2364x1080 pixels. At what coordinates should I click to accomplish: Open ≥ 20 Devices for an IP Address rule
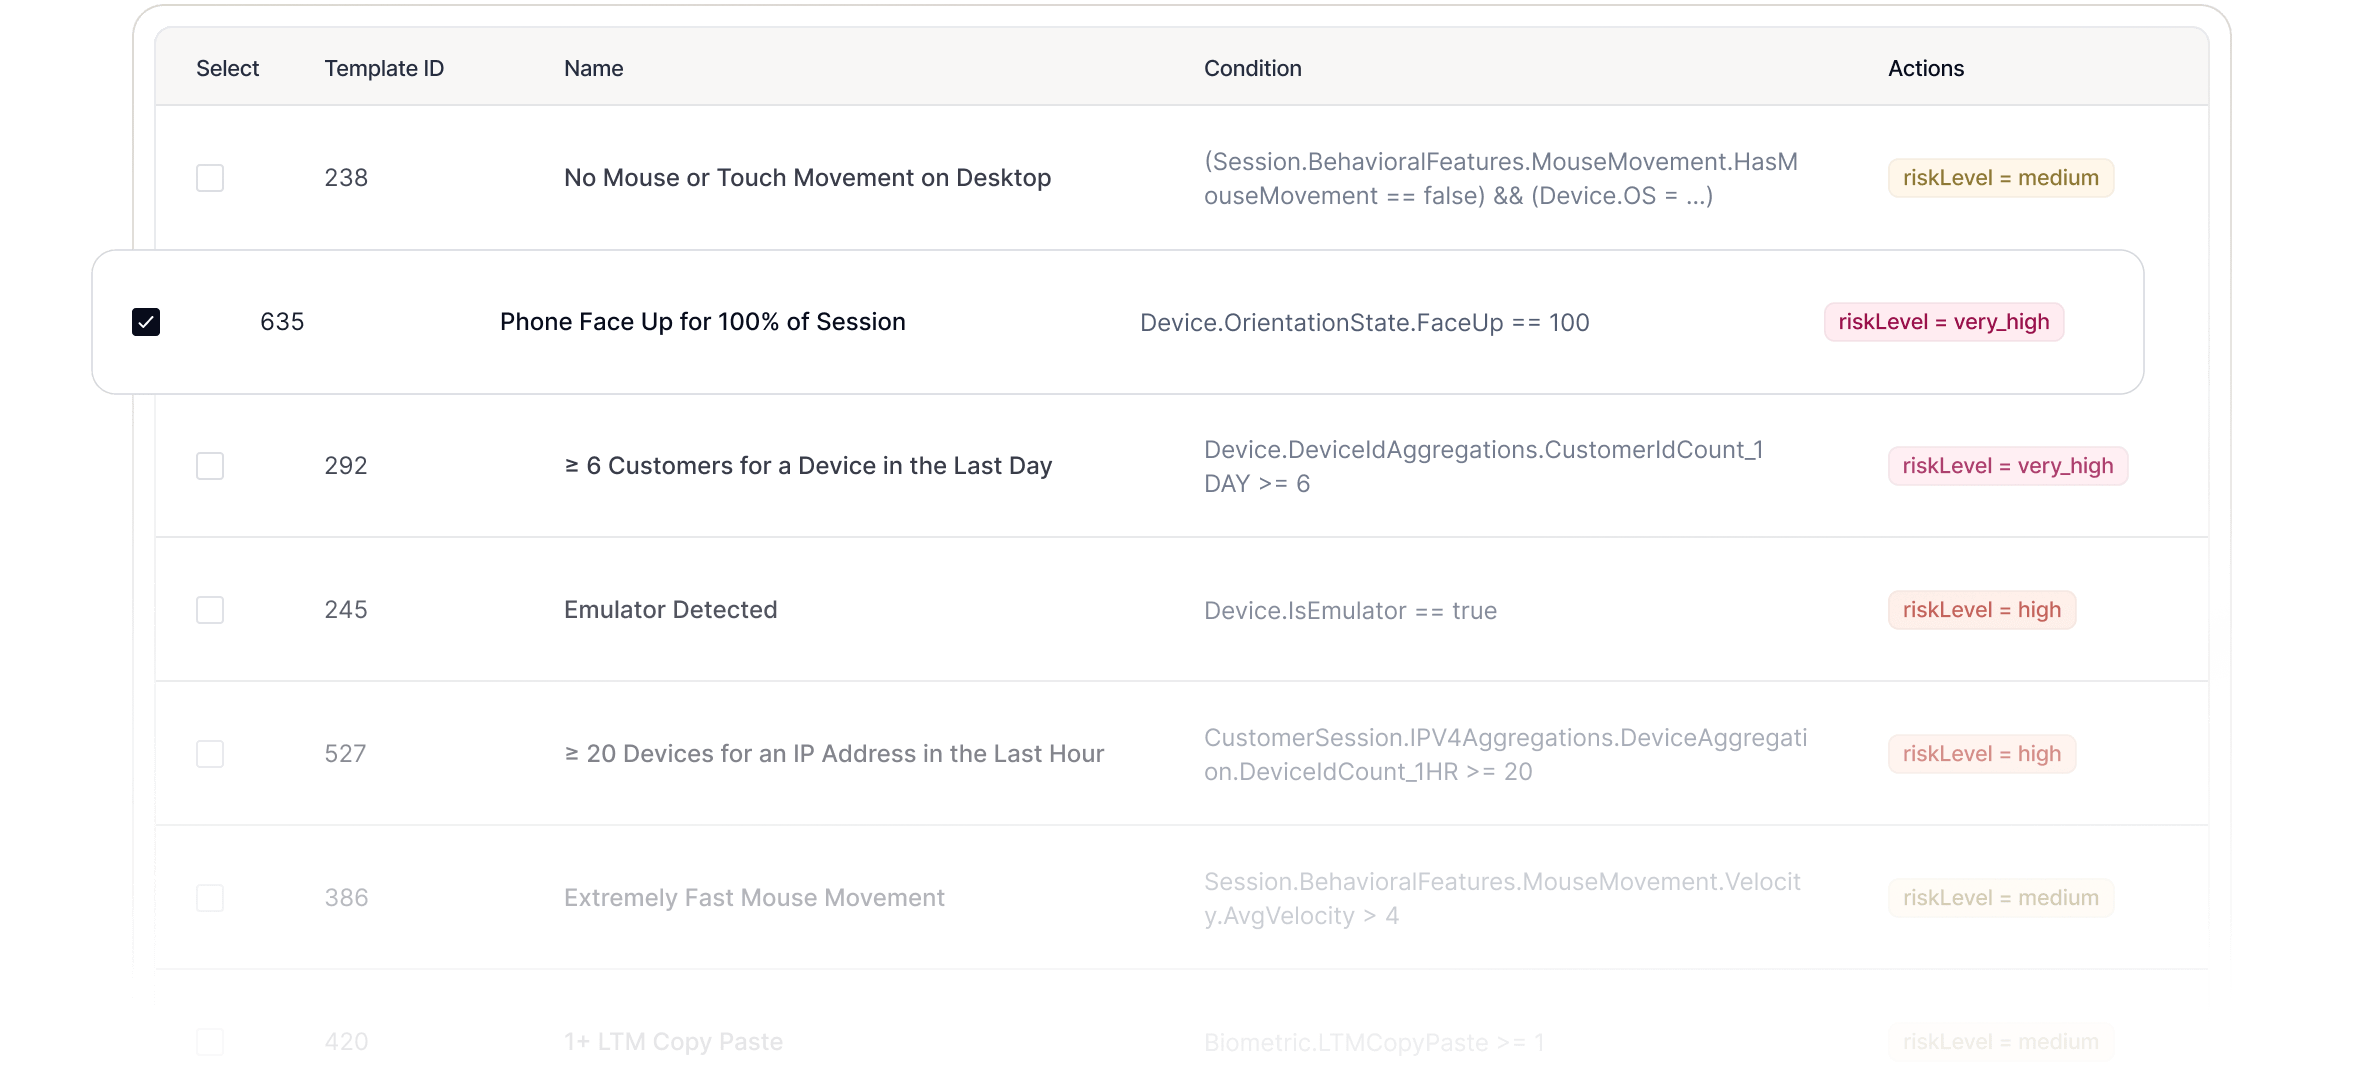pyautogui.click(x=834, y=754)
